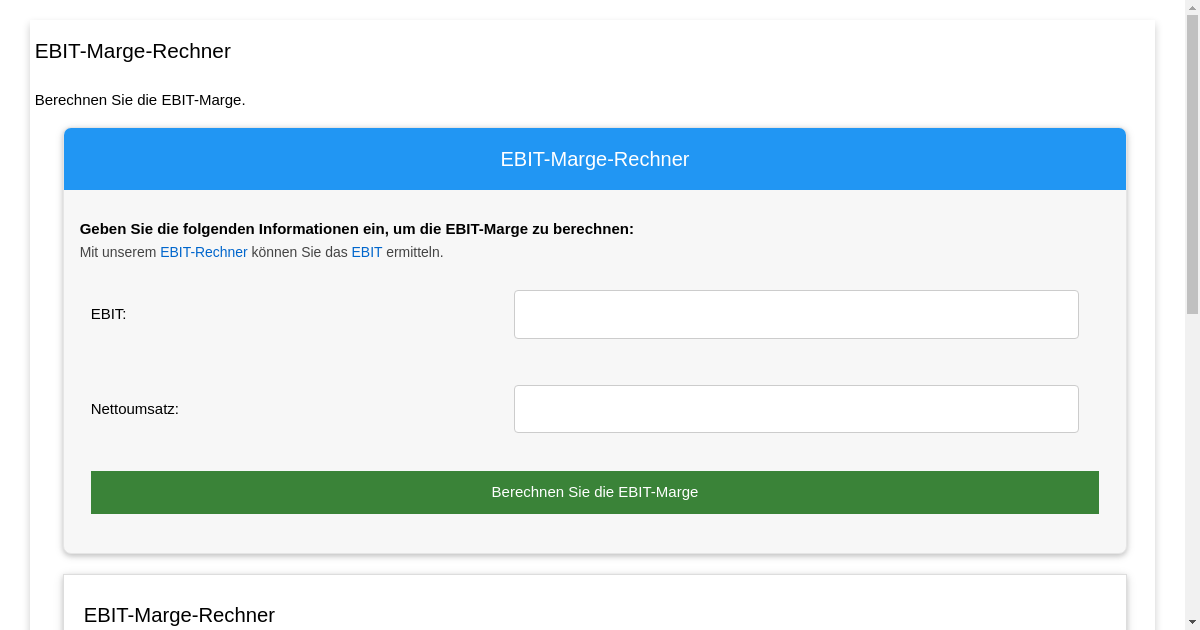
Task: Click the bold instruction text above the inputs
Action: tap(357, 229)
